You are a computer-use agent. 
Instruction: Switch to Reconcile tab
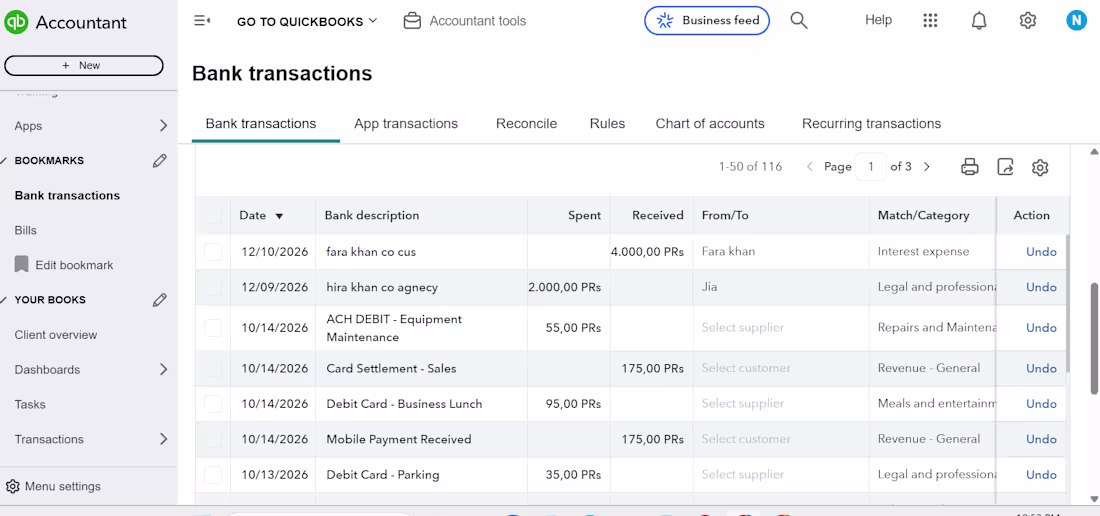[526, 124]
